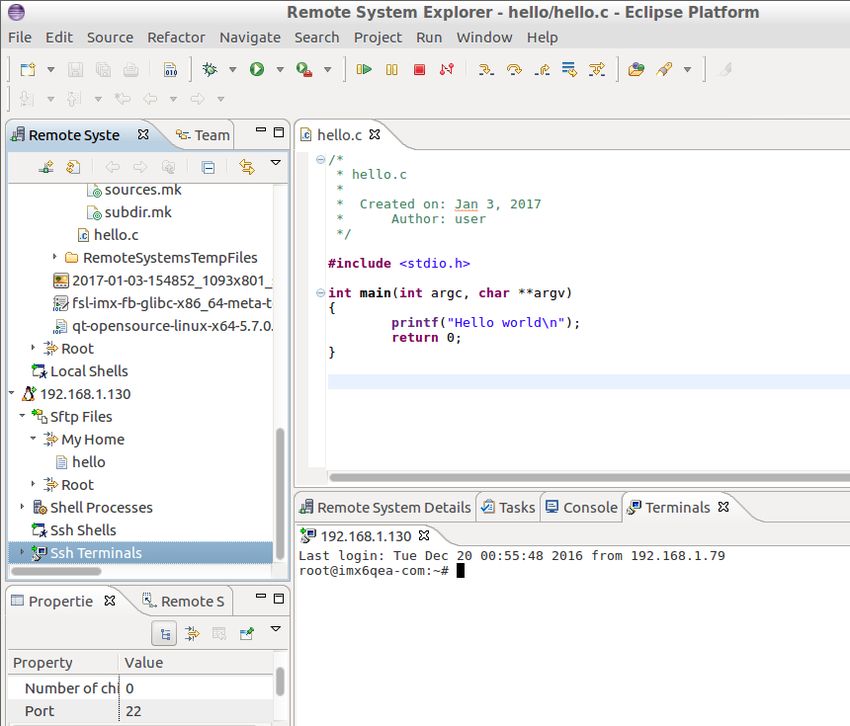
Task: Collapse the main function fold marker
Action: 320,293
